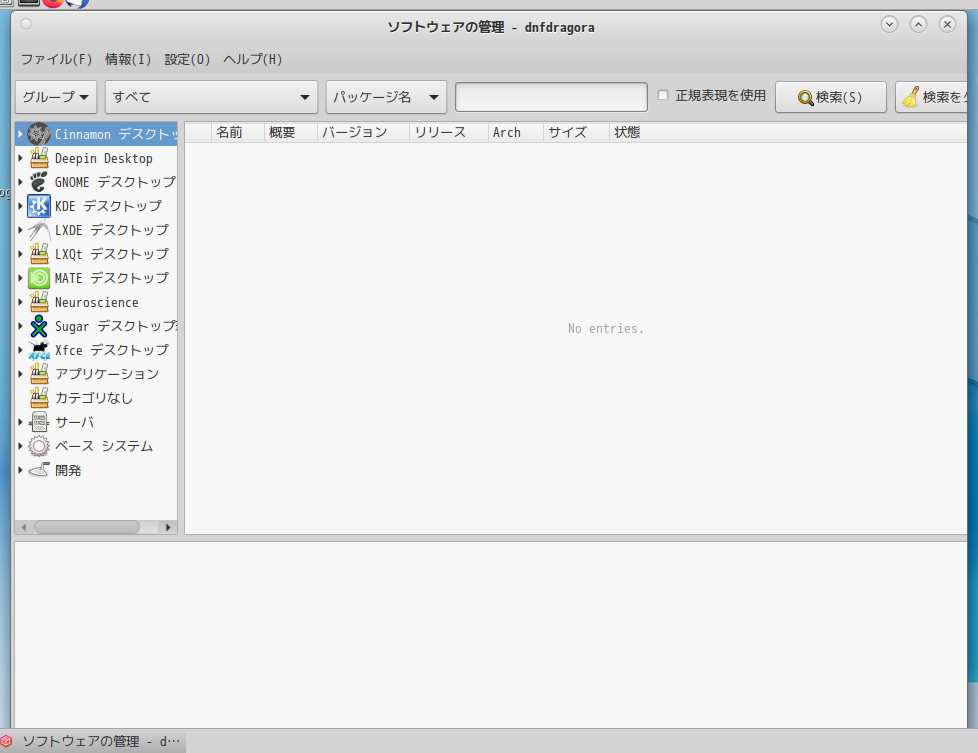Sort by Arch column header
978x753 pixels.
pos(515,132)
